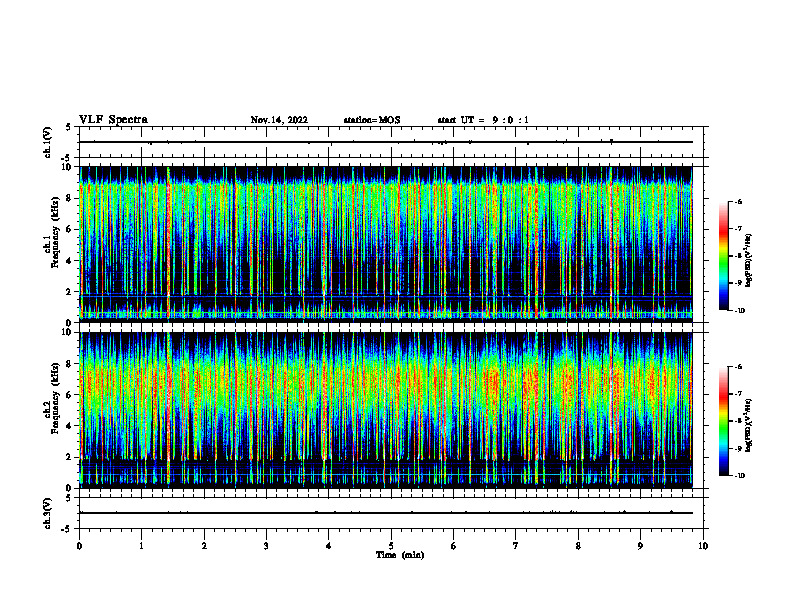
Task: Click time axis tick label "1"
Action: point(142,546)
